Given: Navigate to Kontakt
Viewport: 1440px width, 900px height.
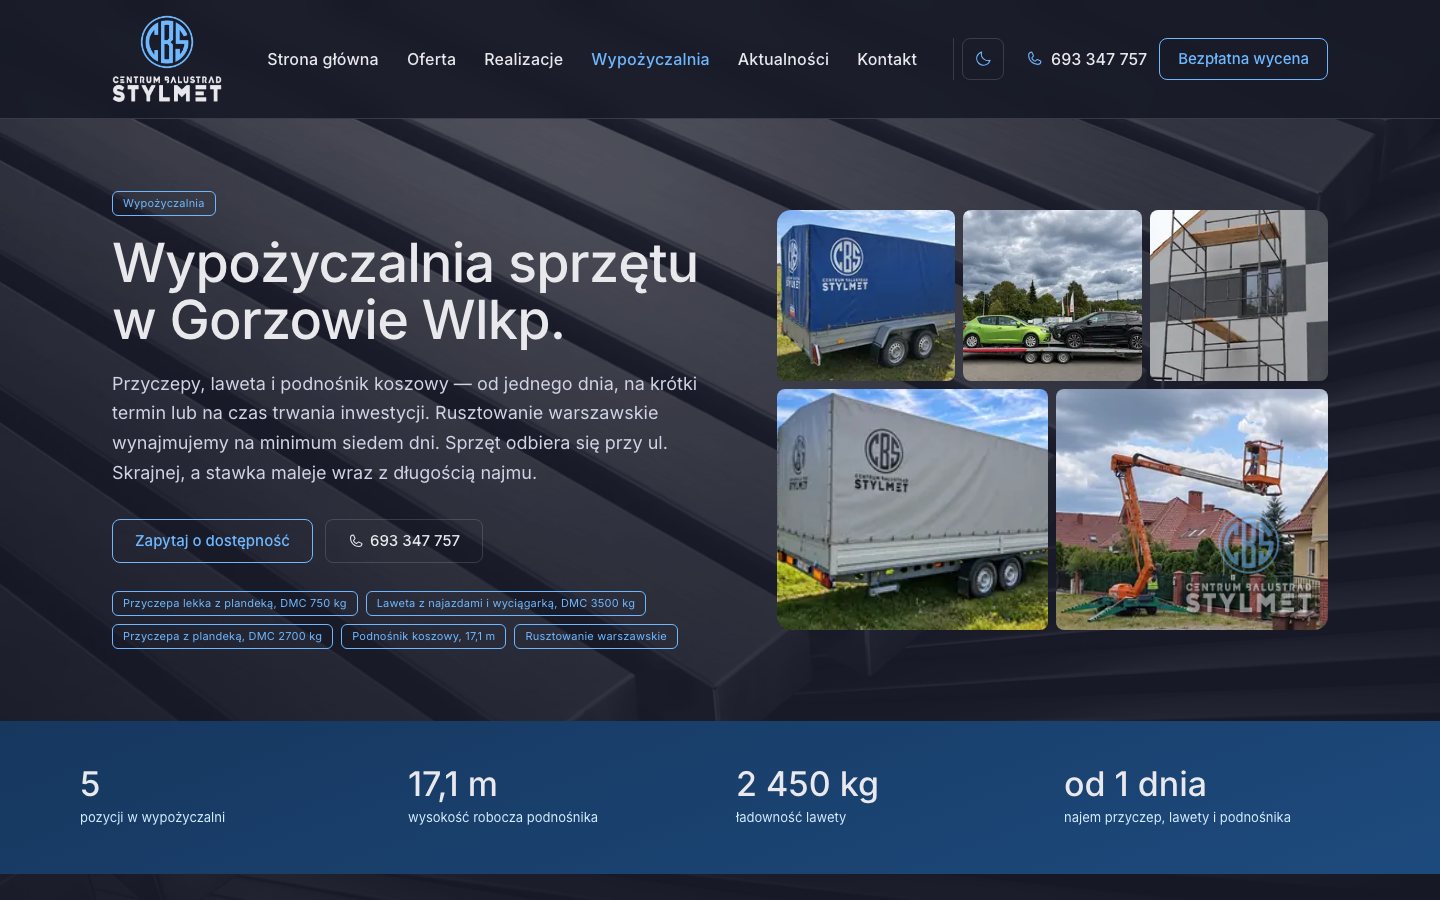Looking at the screenshot, I should pos(887,59).
